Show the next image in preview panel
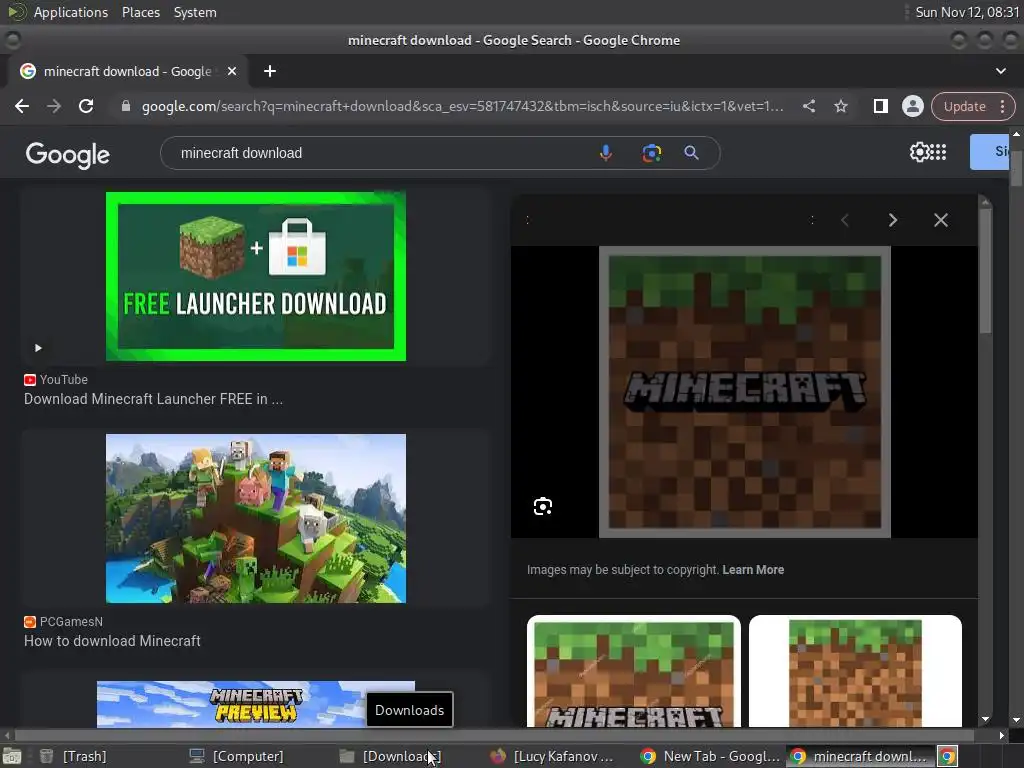1024x768 pixels. point(893,220)
